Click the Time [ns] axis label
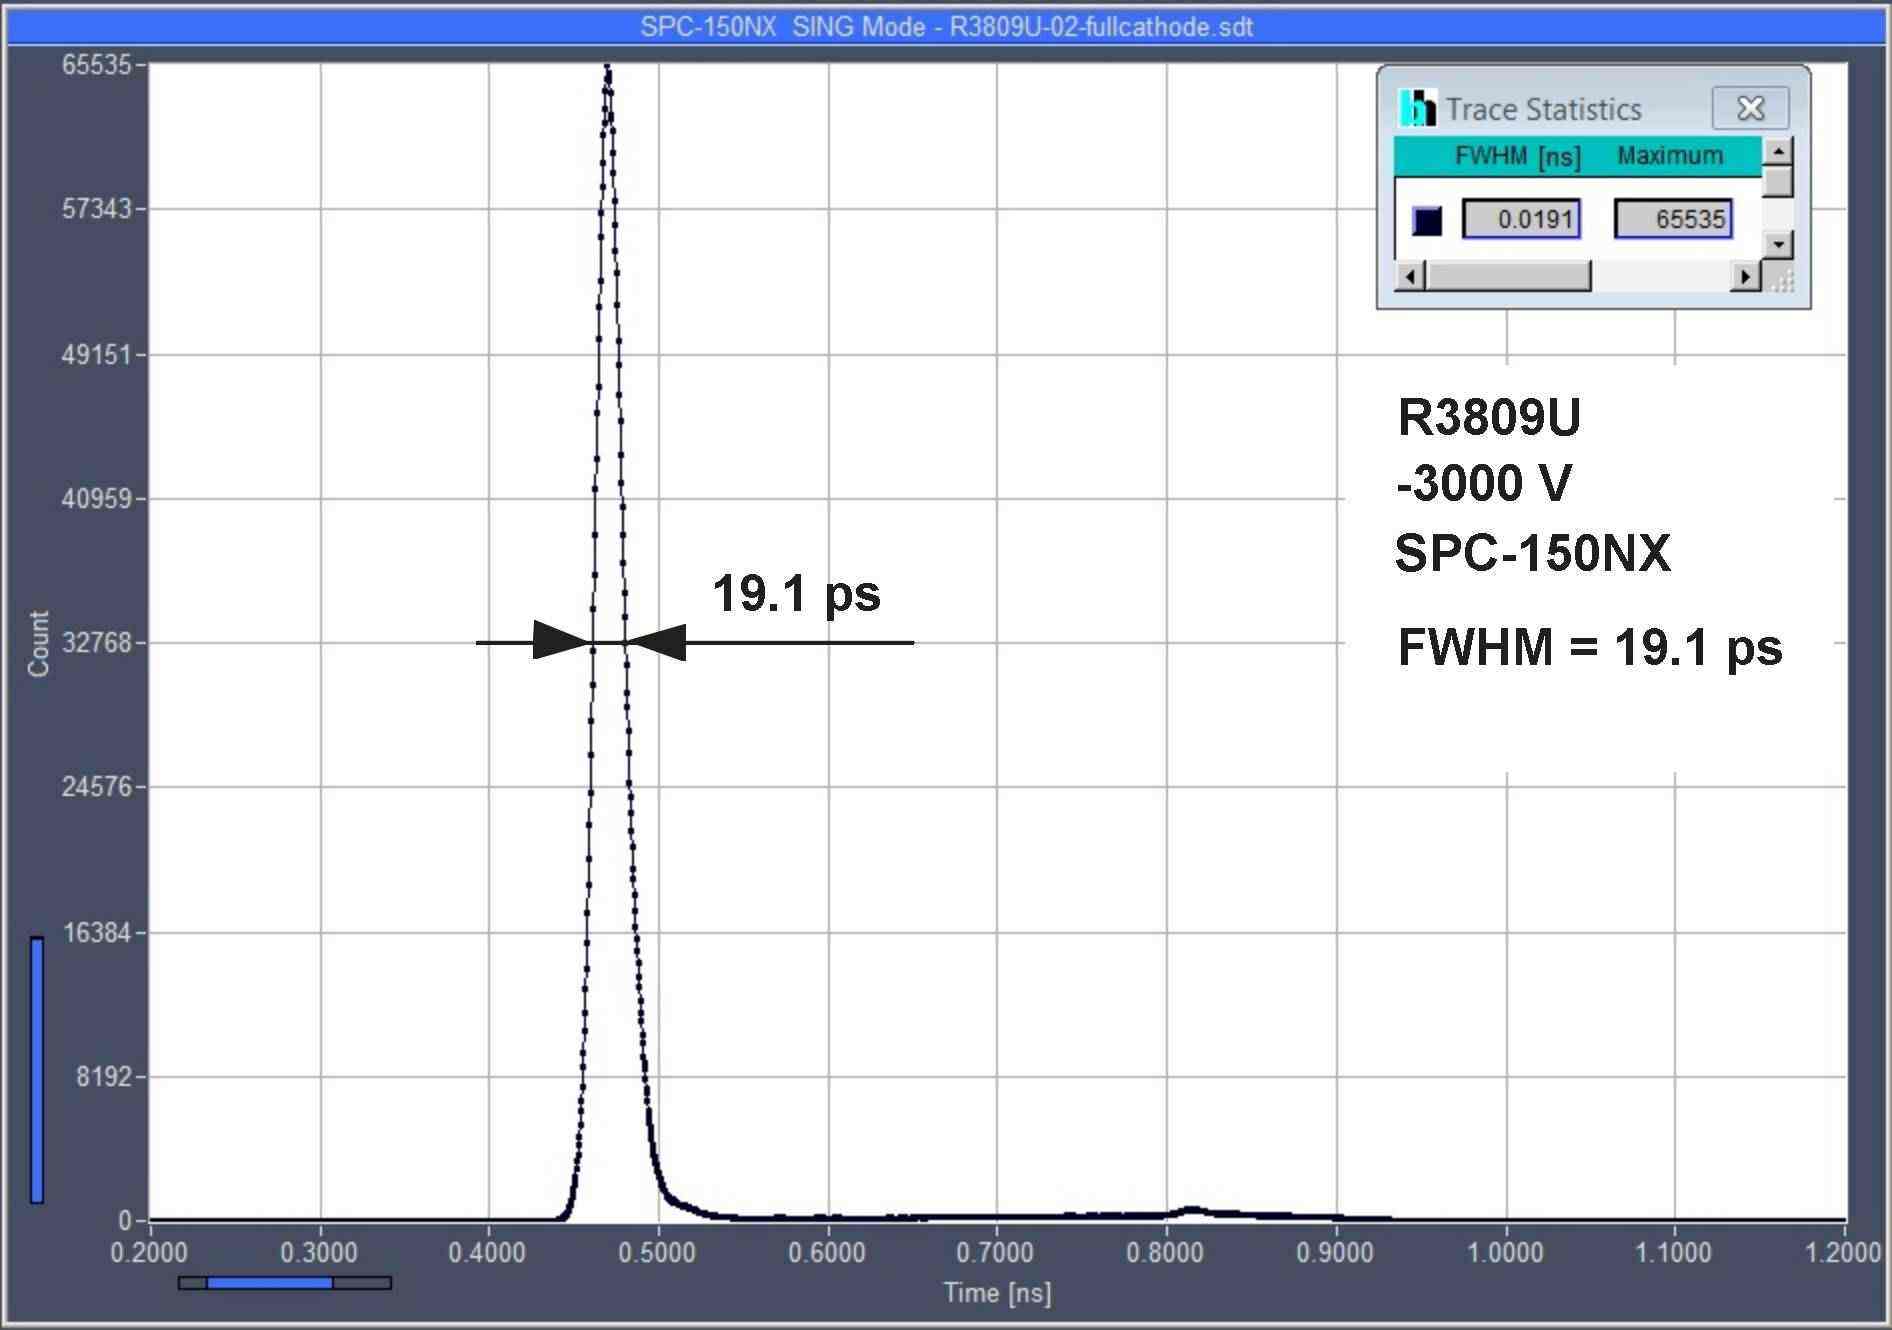The image size is (1892, 1330). click(x=997, y=1293)
